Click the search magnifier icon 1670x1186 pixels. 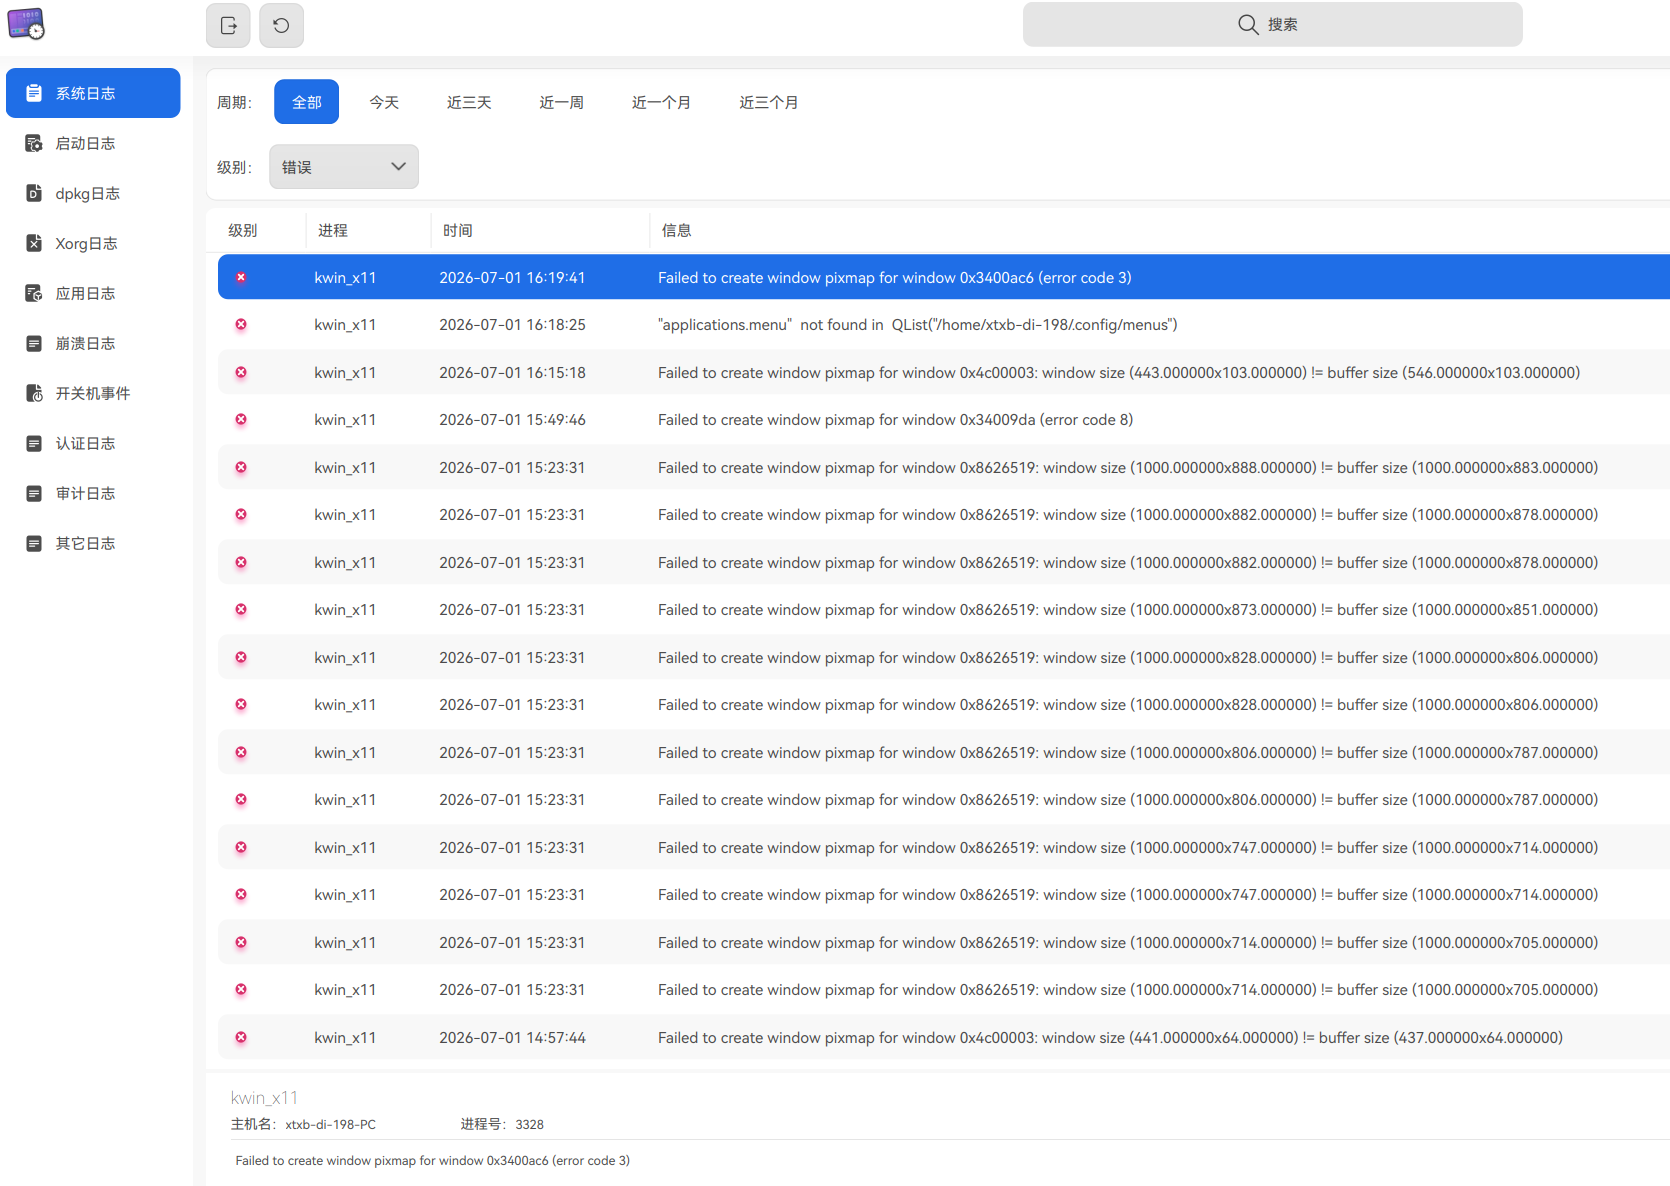[1248, 24]
